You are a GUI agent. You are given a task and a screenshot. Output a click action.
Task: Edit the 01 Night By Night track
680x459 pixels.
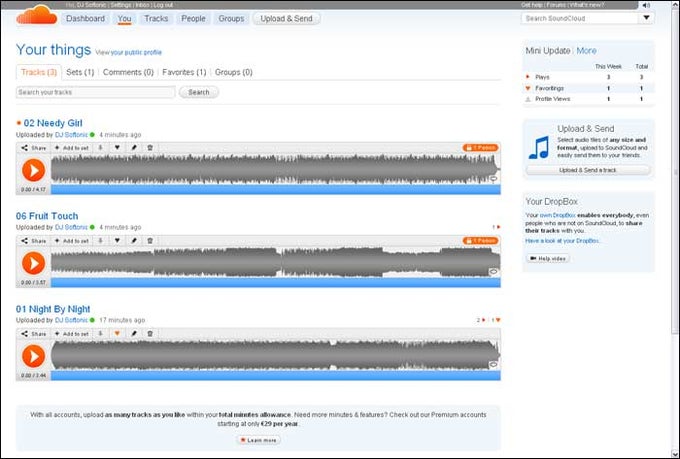(x=134, y=334)
